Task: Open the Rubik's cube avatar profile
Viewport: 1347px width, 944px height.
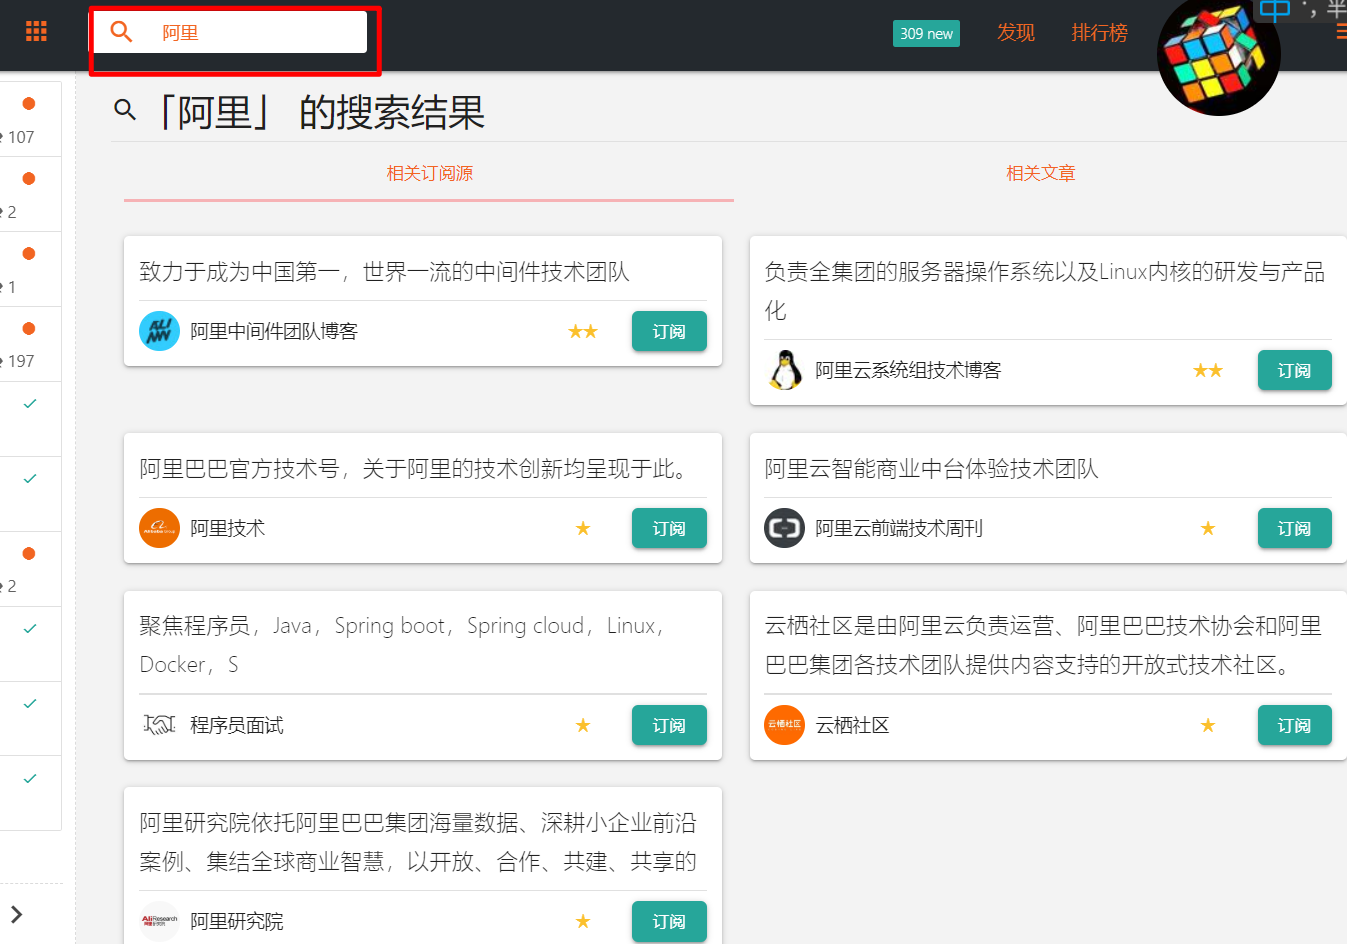Action: click(1218, 55)
